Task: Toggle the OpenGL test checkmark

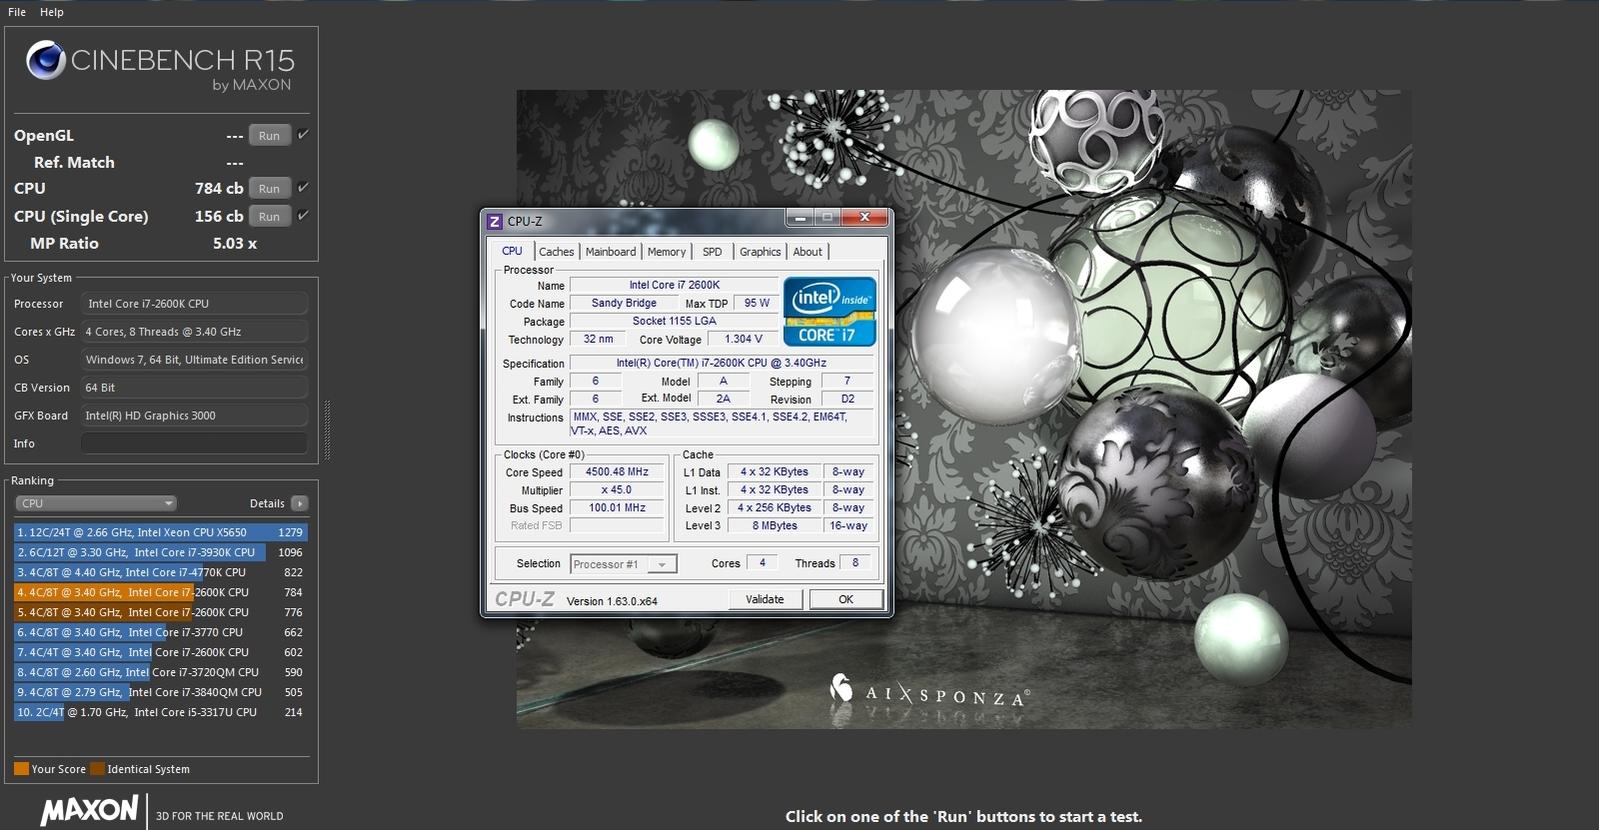Action: pyautogui.click(x=303, y=134)
